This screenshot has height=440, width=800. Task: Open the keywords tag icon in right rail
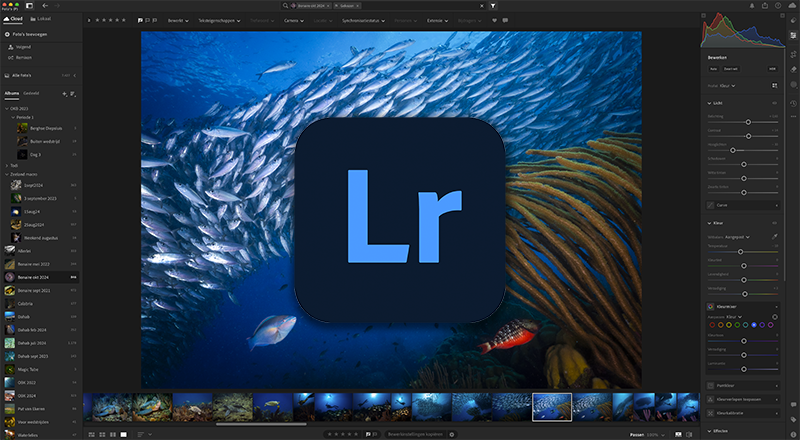(x=793, y=420)
